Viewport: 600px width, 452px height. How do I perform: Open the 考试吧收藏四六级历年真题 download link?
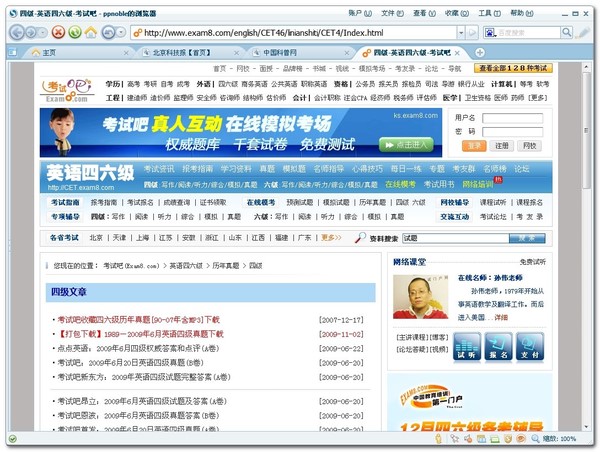coord(139,320)
